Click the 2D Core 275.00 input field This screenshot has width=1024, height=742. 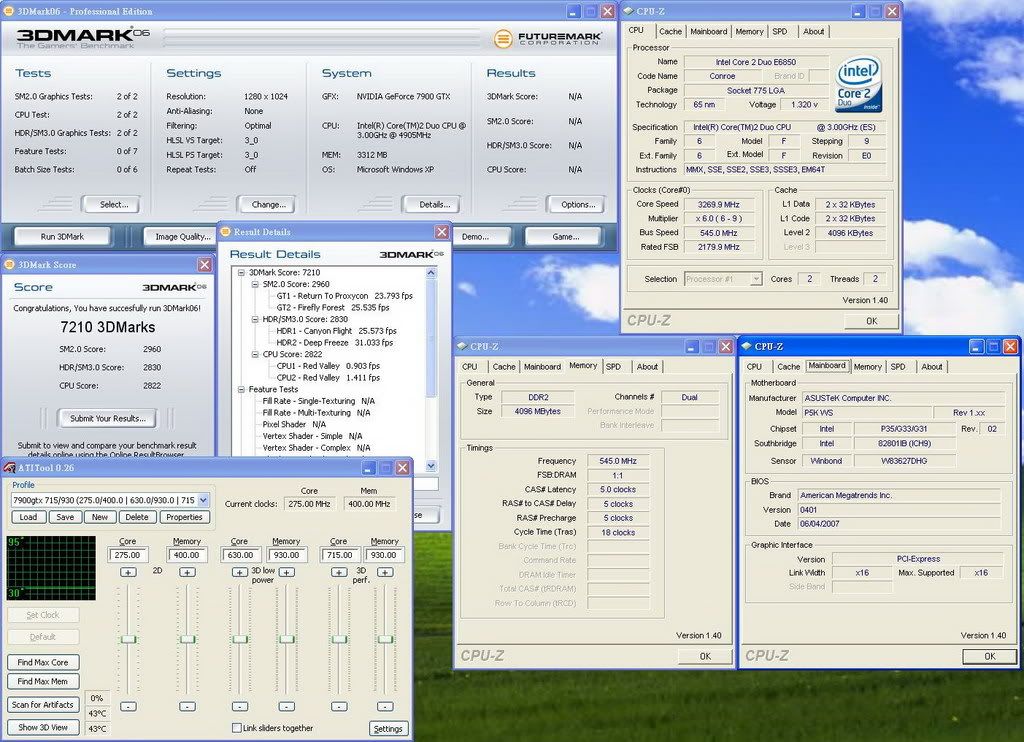coord(128,555)
